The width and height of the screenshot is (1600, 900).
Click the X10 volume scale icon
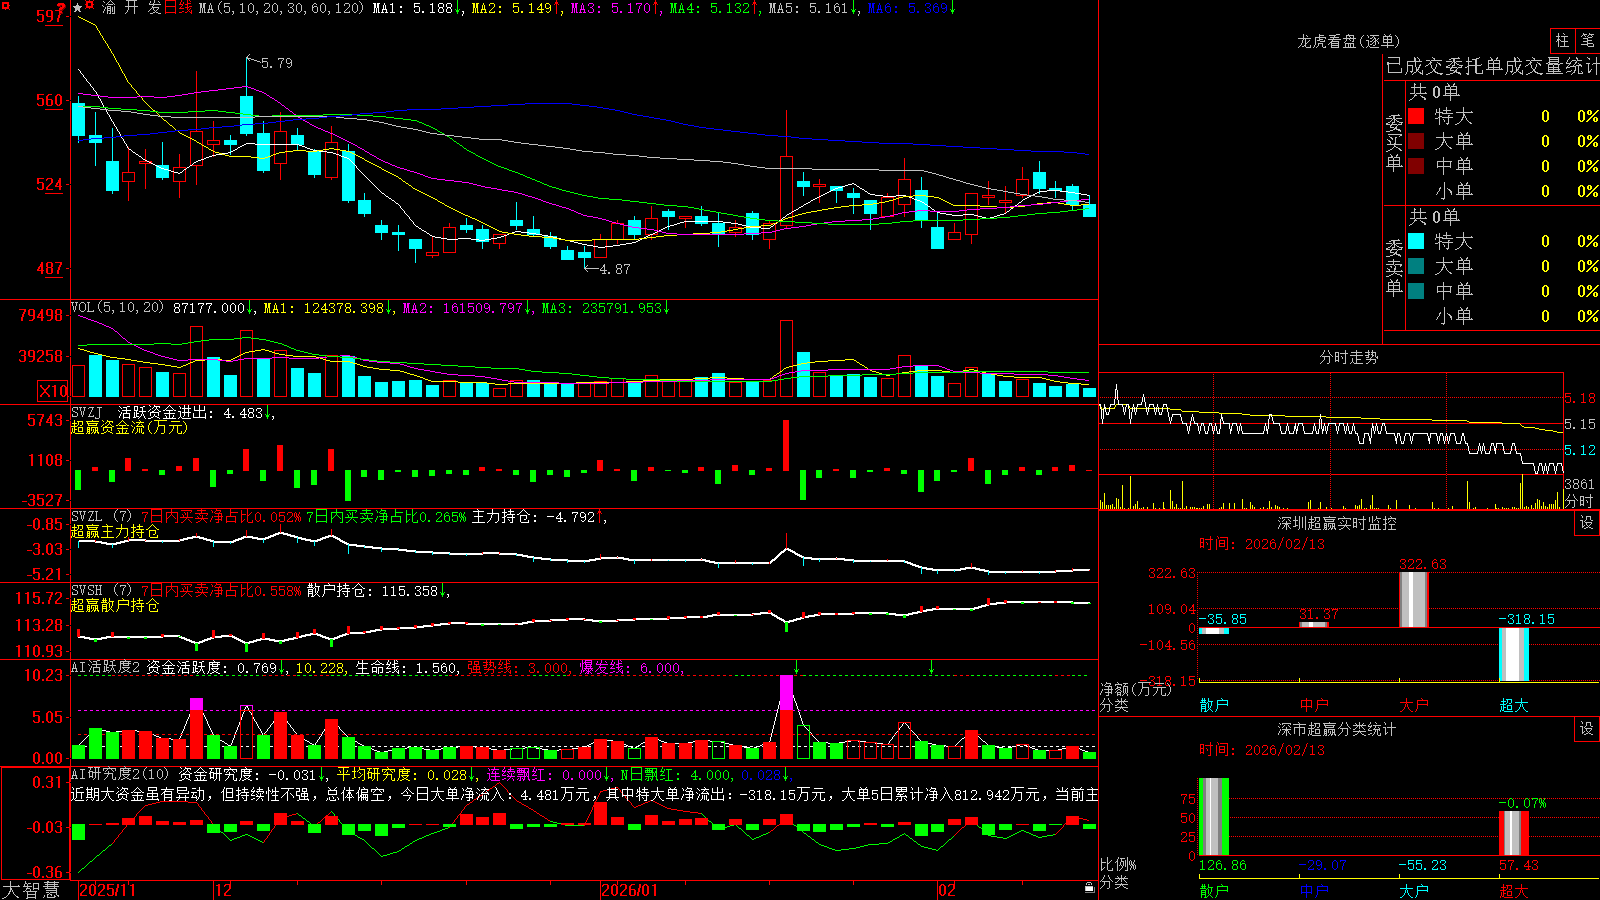click(53, 391)
